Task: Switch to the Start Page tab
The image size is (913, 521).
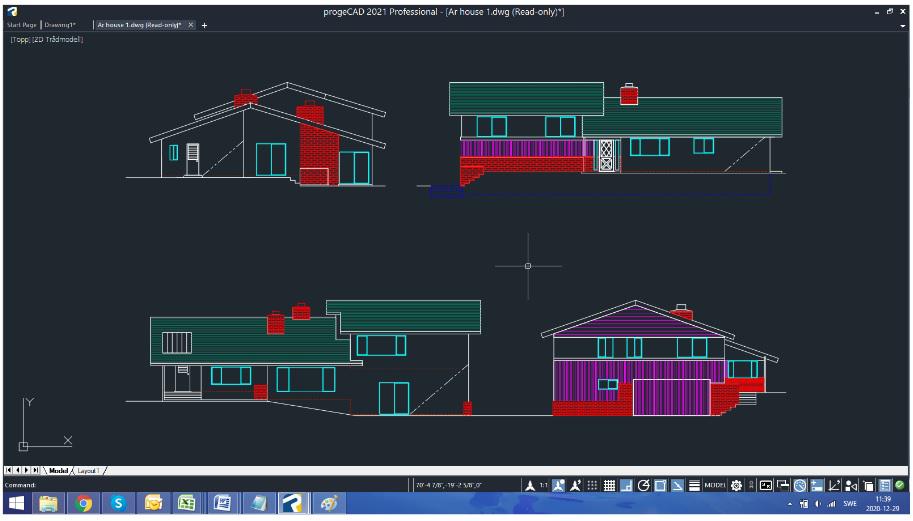Action: click(x=22, y=25)
